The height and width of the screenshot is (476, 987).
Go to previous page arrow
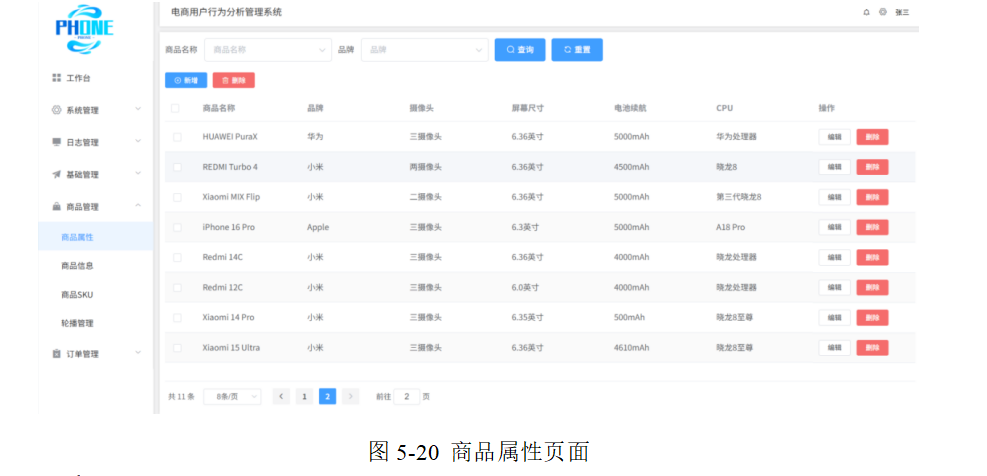(x=281, y=397)
